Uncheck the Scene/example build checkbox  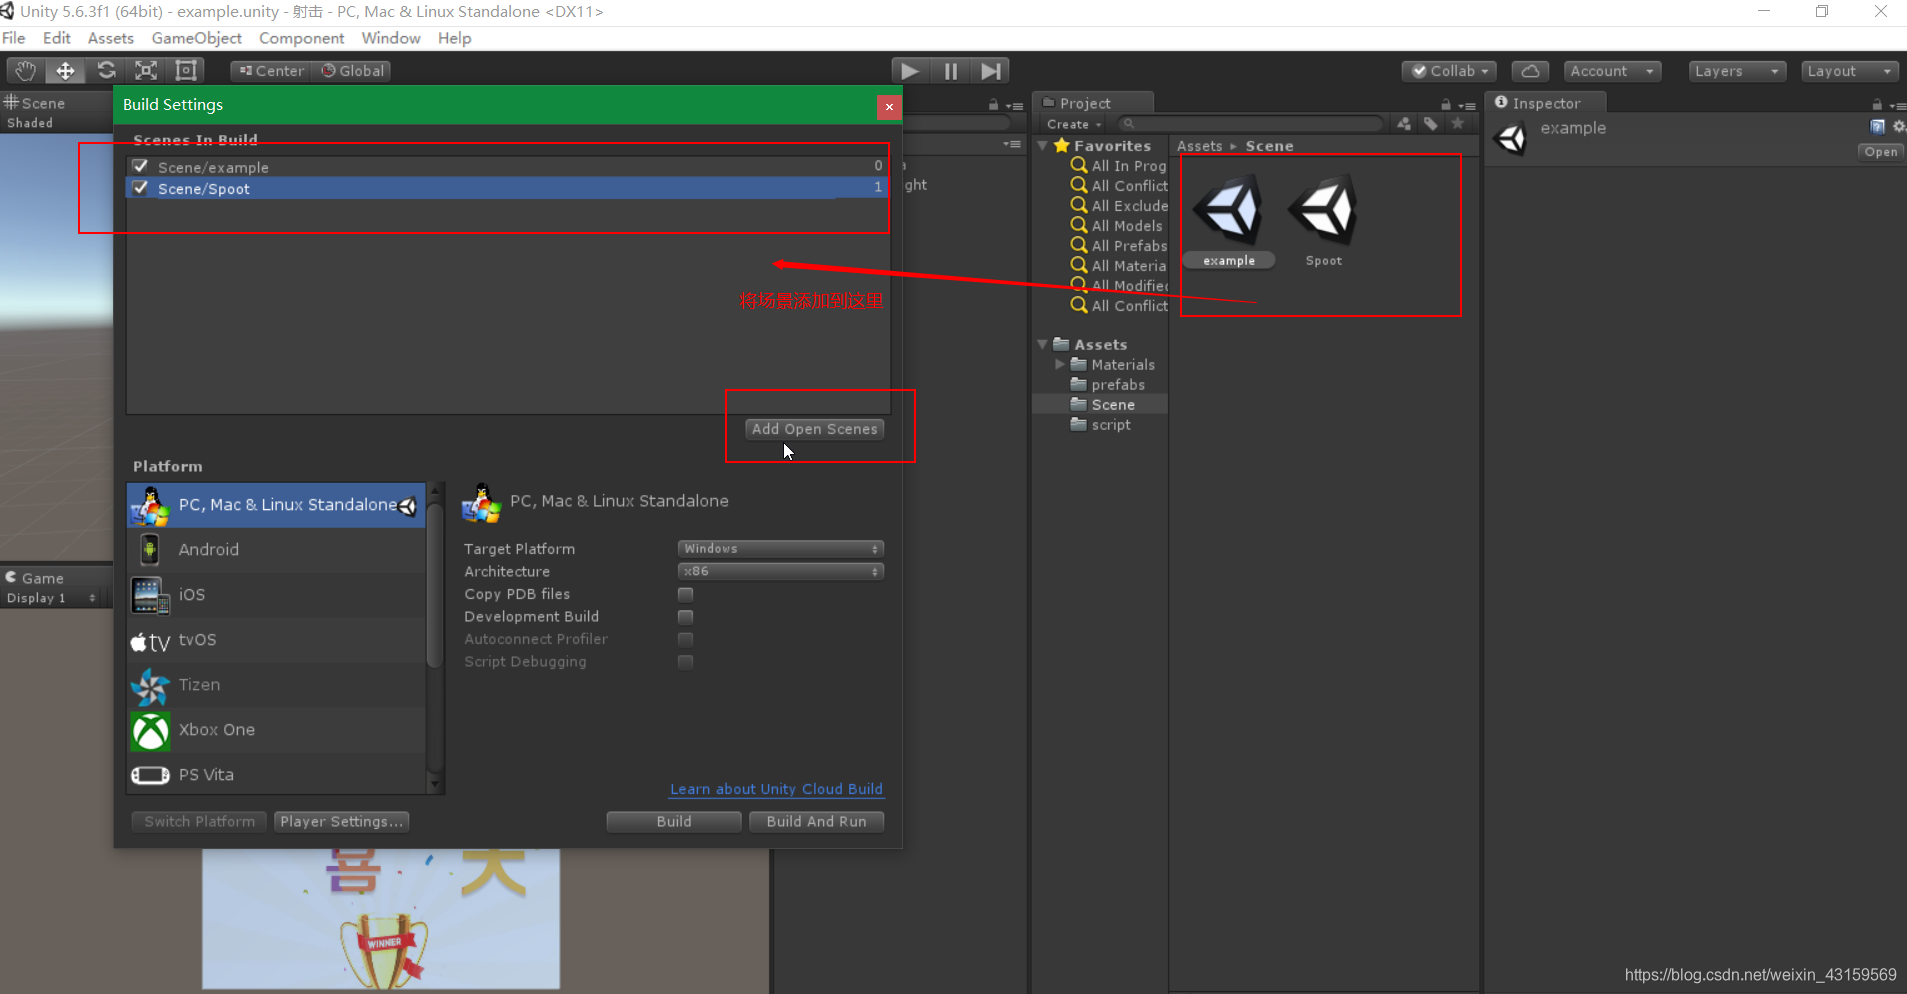pyautogui.click(x=141, y=166)
